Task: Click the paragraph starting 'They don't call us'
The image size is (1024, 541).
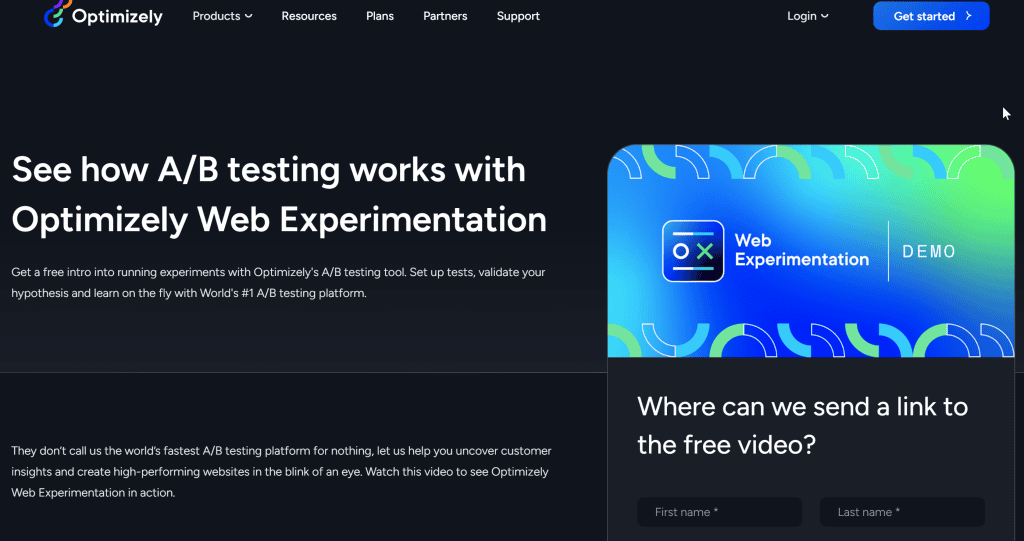Action: [281, 472]
